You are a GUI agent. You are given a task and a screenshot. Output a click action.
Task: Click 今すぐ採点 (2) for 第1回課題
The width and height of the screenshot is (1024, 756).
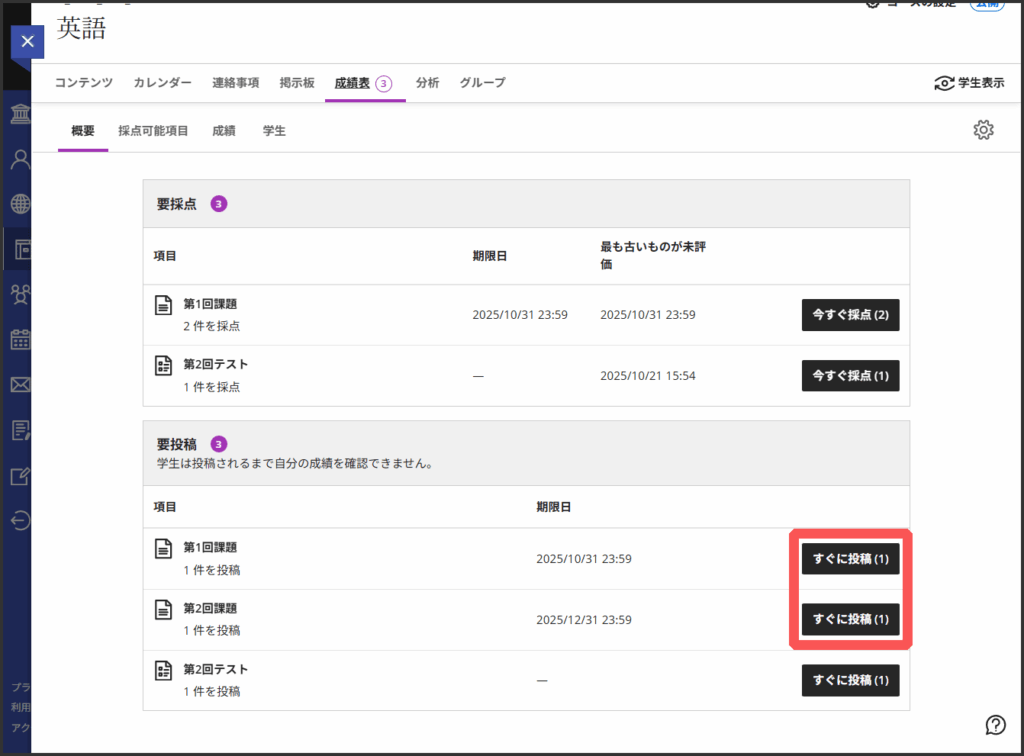pos(850,315)
